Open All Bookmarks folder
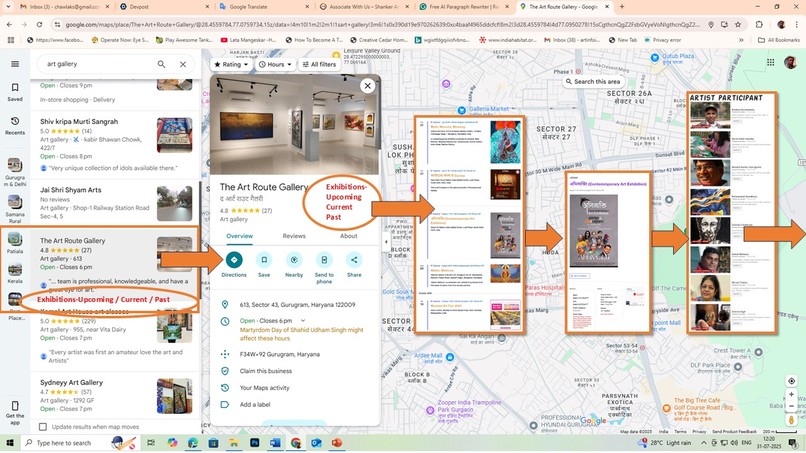The width and height of the screenshot is (806, 453). point(779,40)
